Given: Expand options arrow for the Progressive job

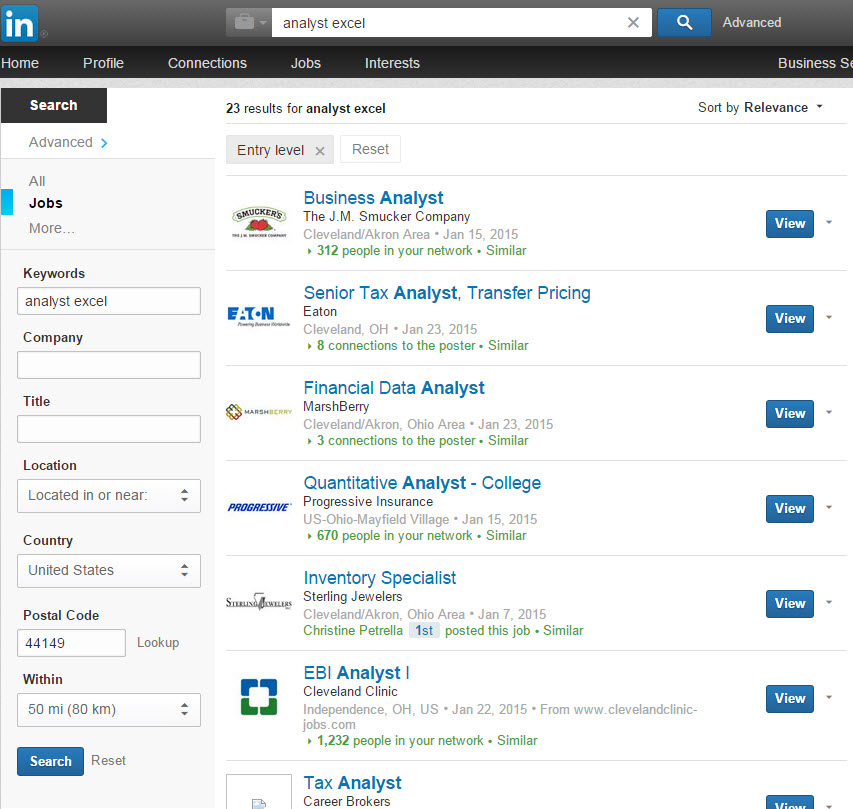Looking at the screenshot, I should (x=829, y=507).
